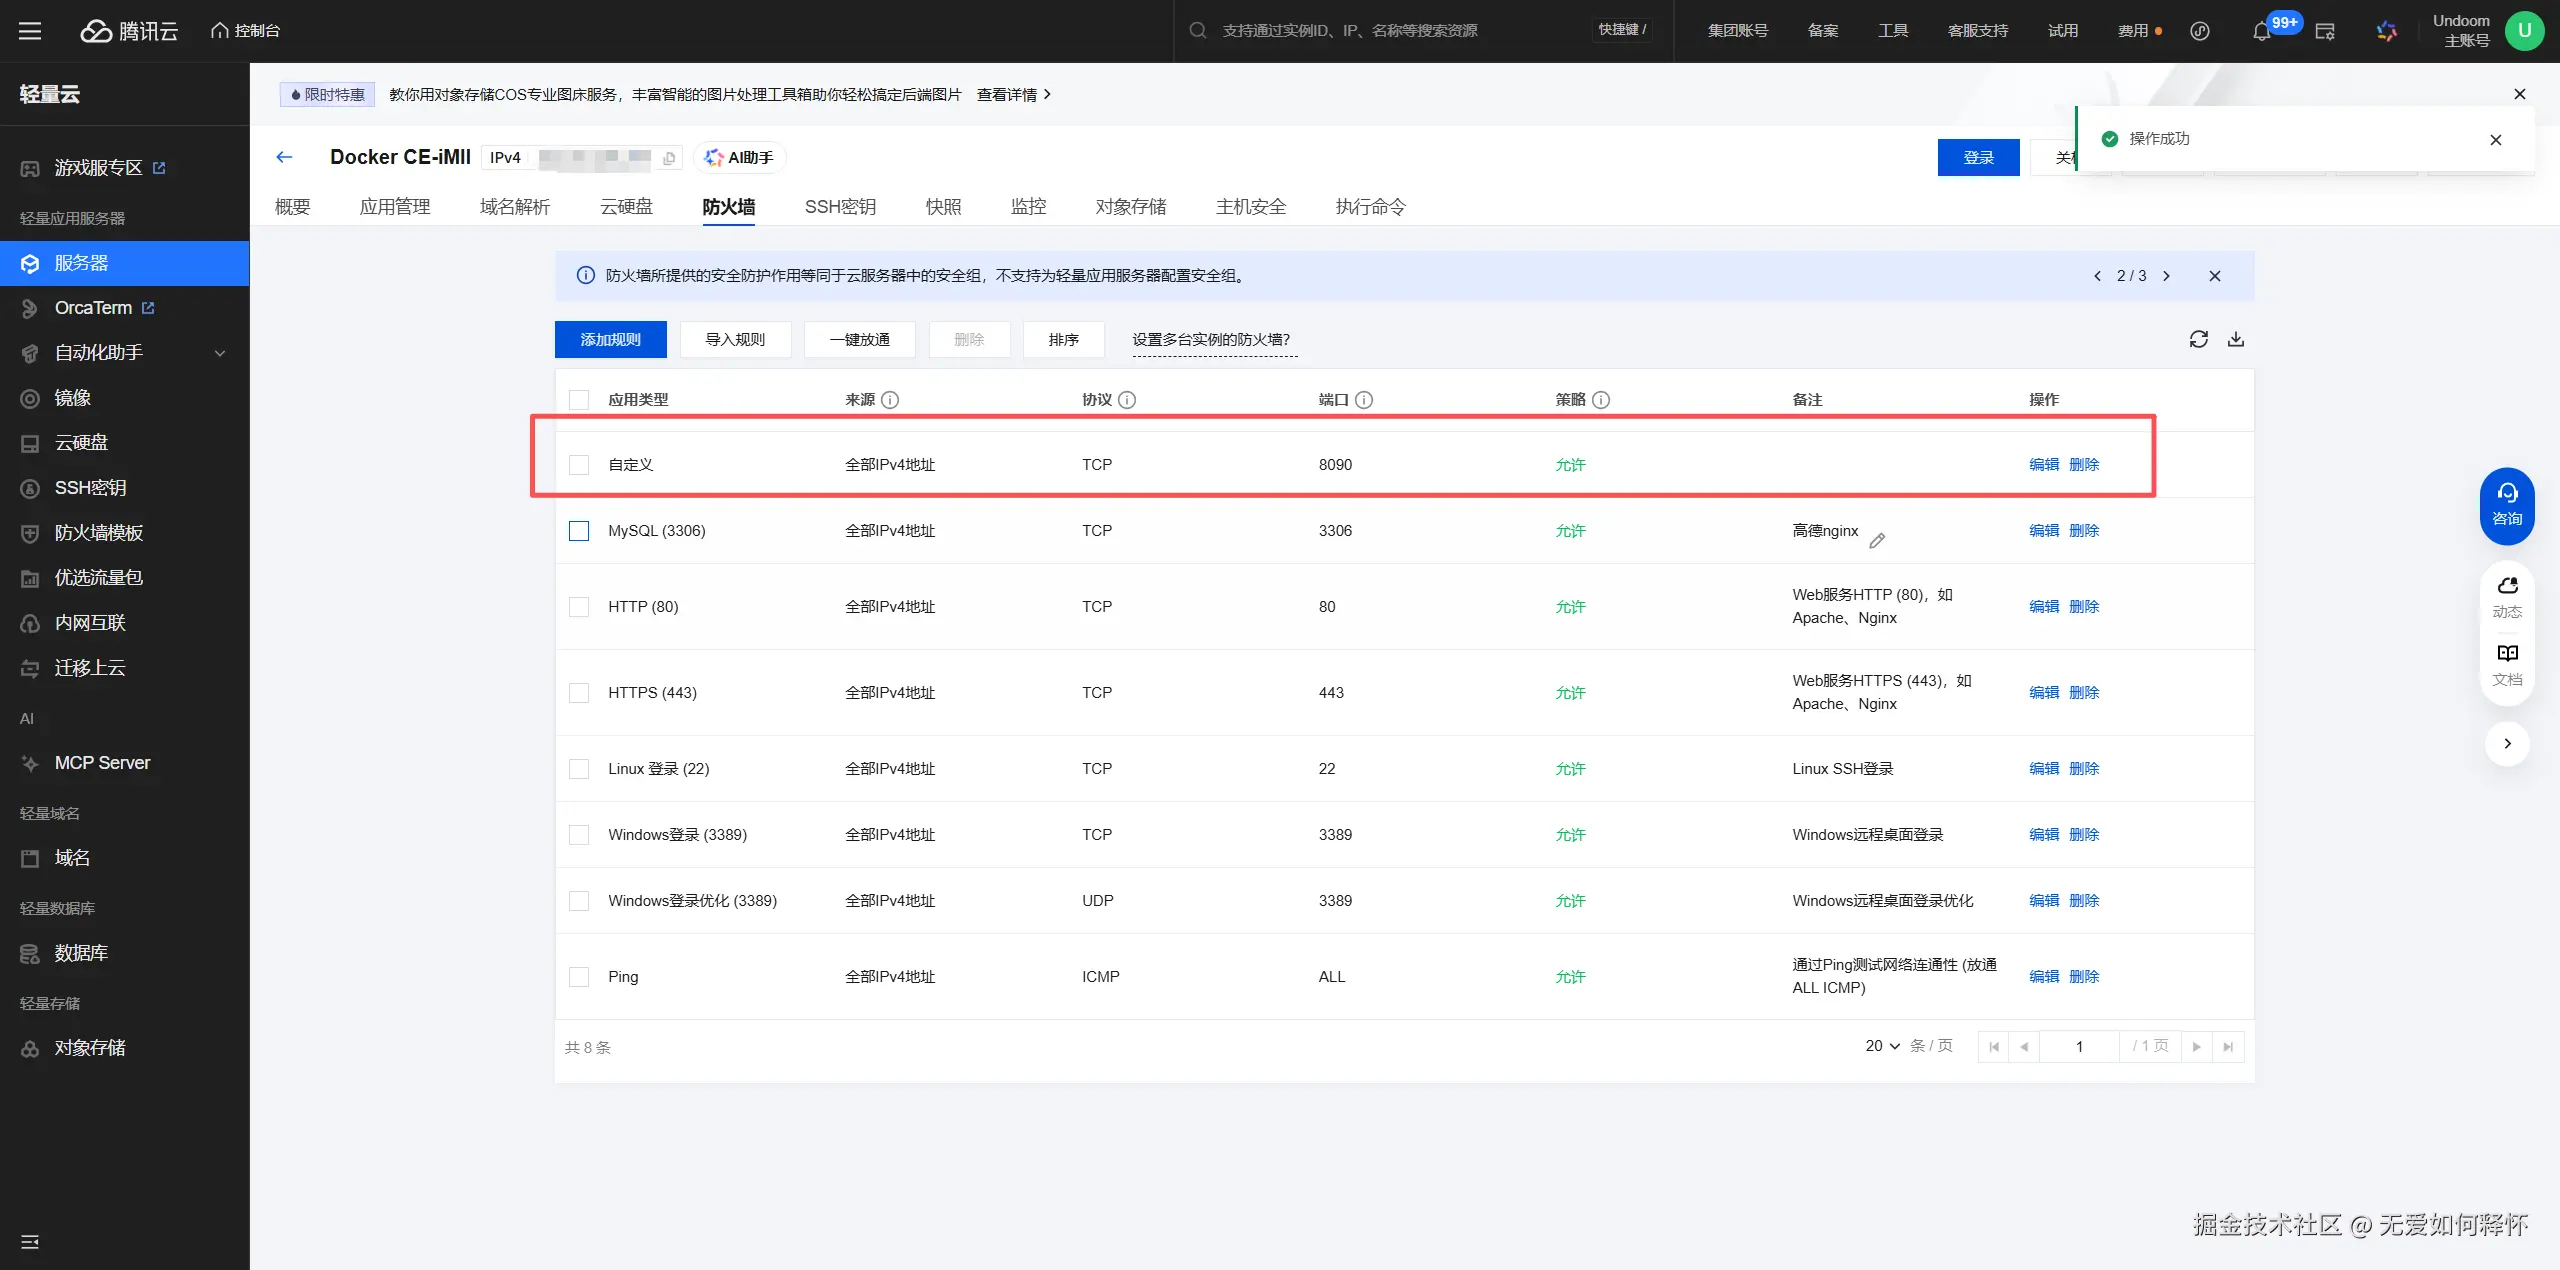Copy the IPv4 address using the copy icon
Viewport: 2560px width, 1270px height.
pos(669,158)
